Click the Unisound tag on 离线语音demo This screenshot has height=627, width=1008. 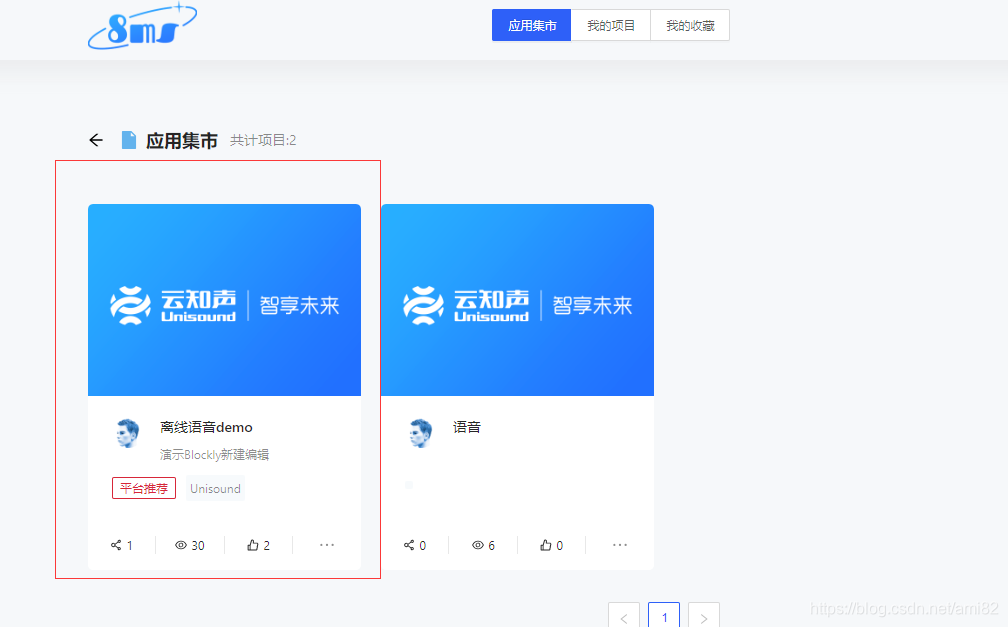[215, 488]
